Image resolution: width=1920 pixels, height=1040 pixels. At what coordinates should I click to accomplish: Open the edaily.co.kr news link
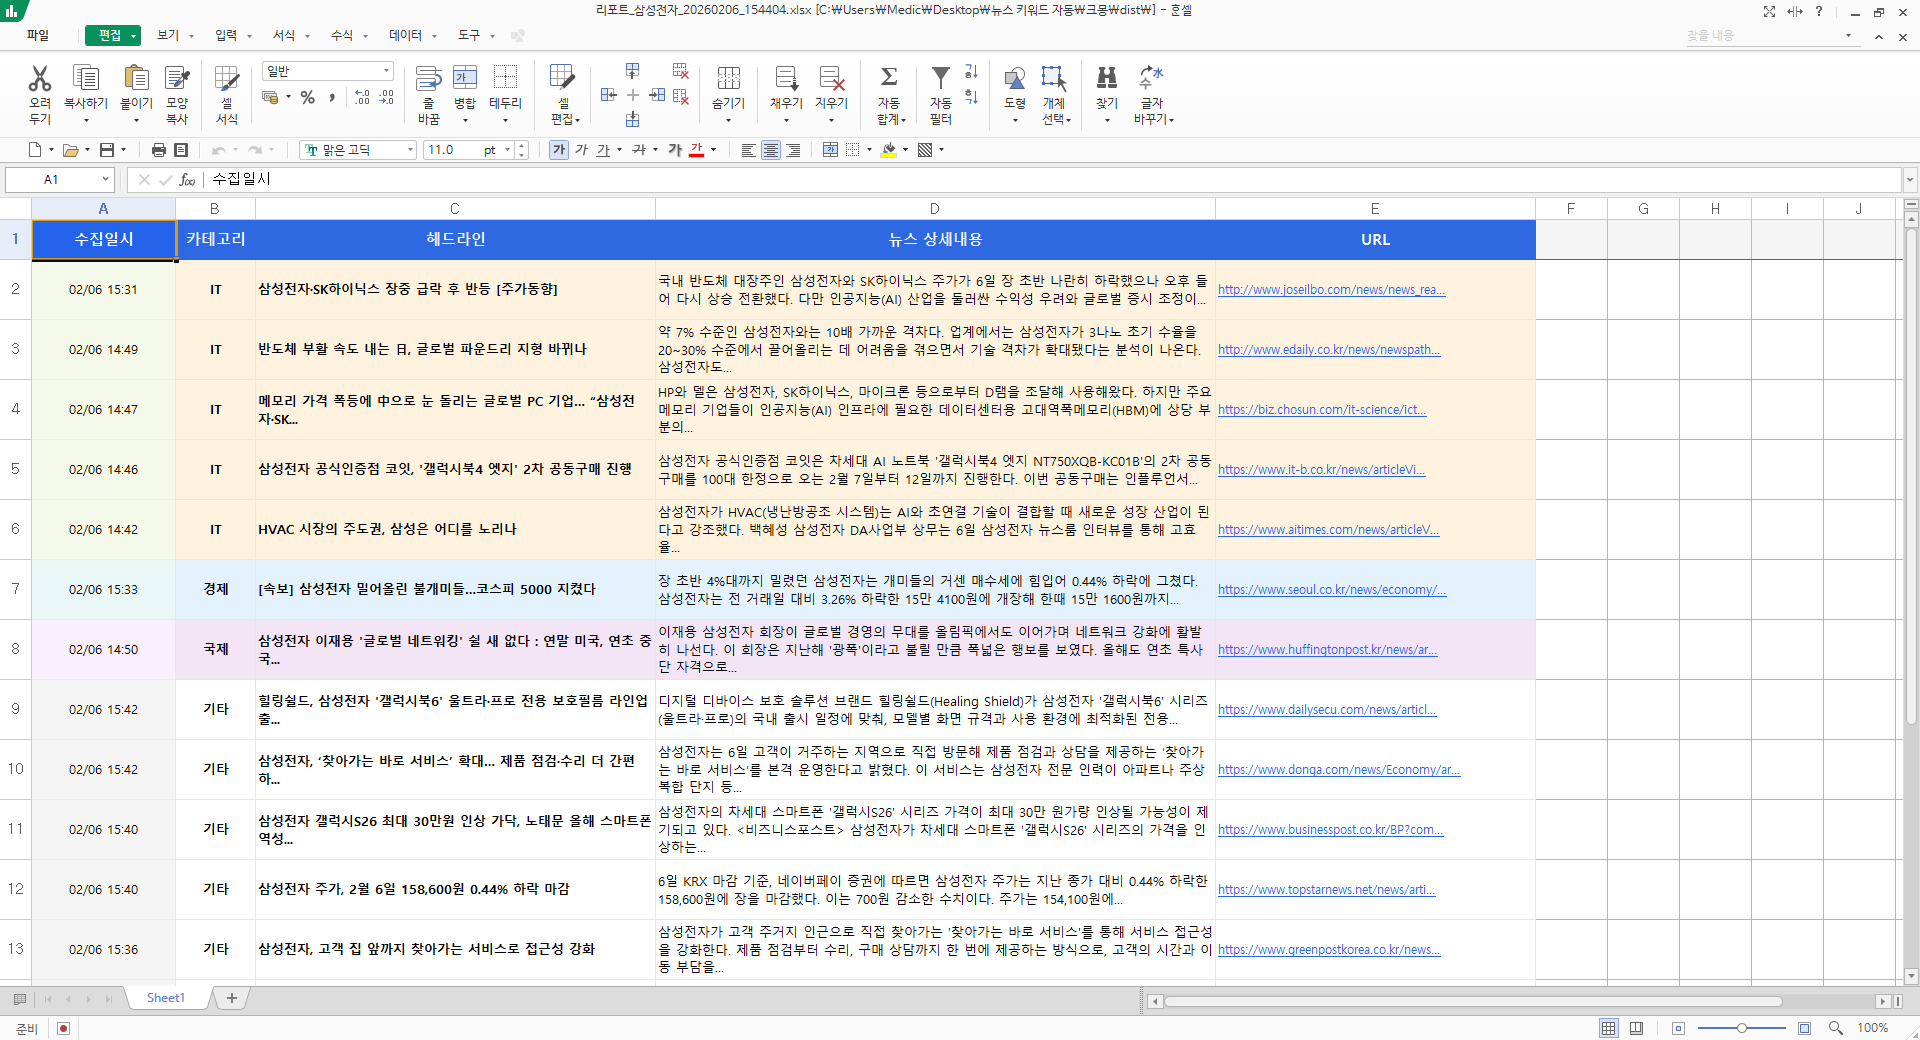tap(1329, 350)
